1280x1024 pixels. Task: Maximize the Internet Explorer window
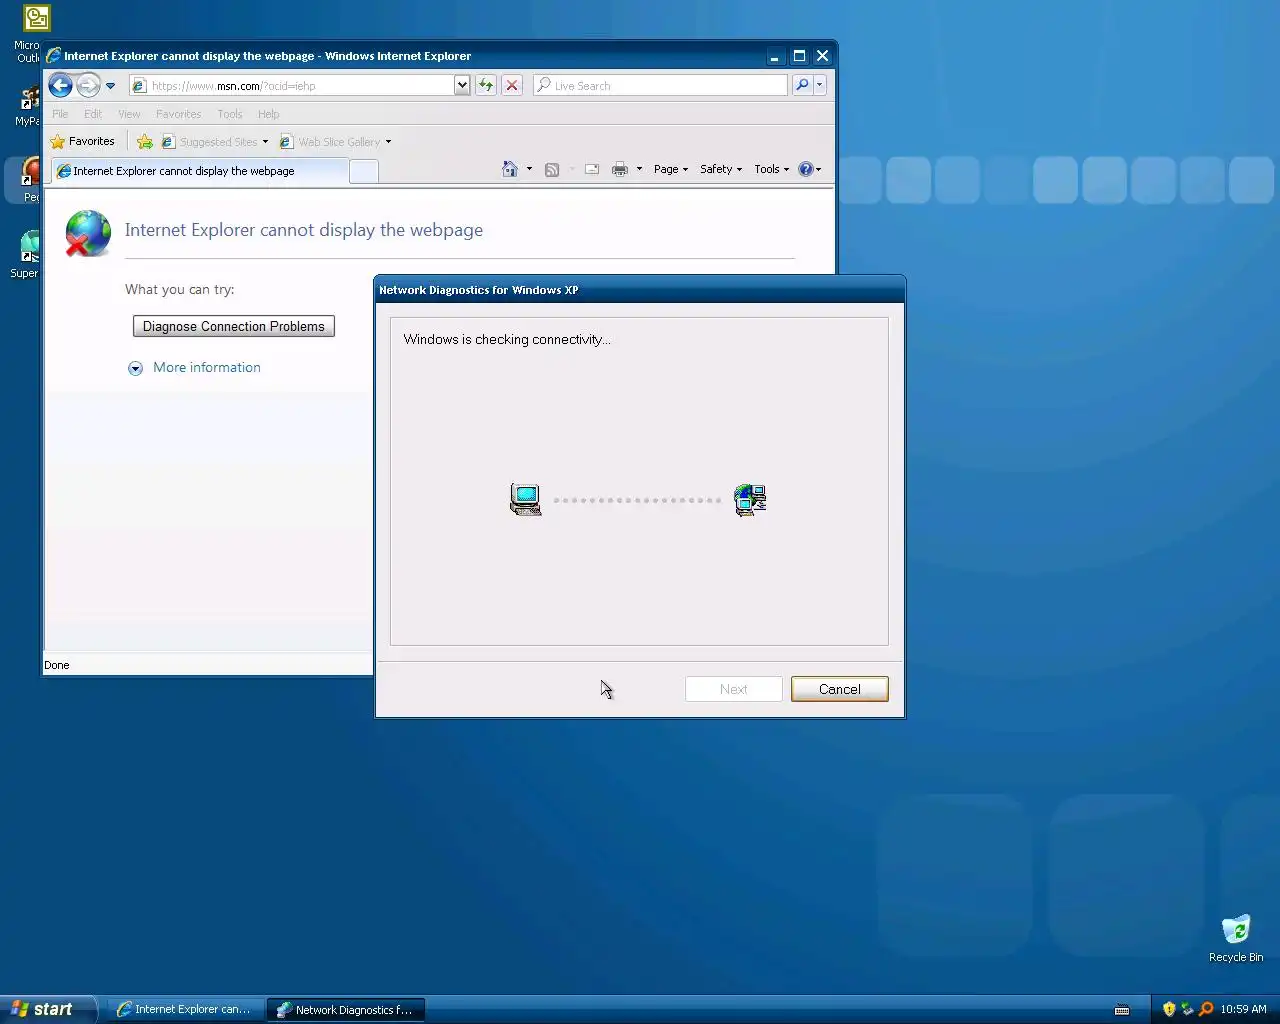pyautogui.click(x=799, y=56)
